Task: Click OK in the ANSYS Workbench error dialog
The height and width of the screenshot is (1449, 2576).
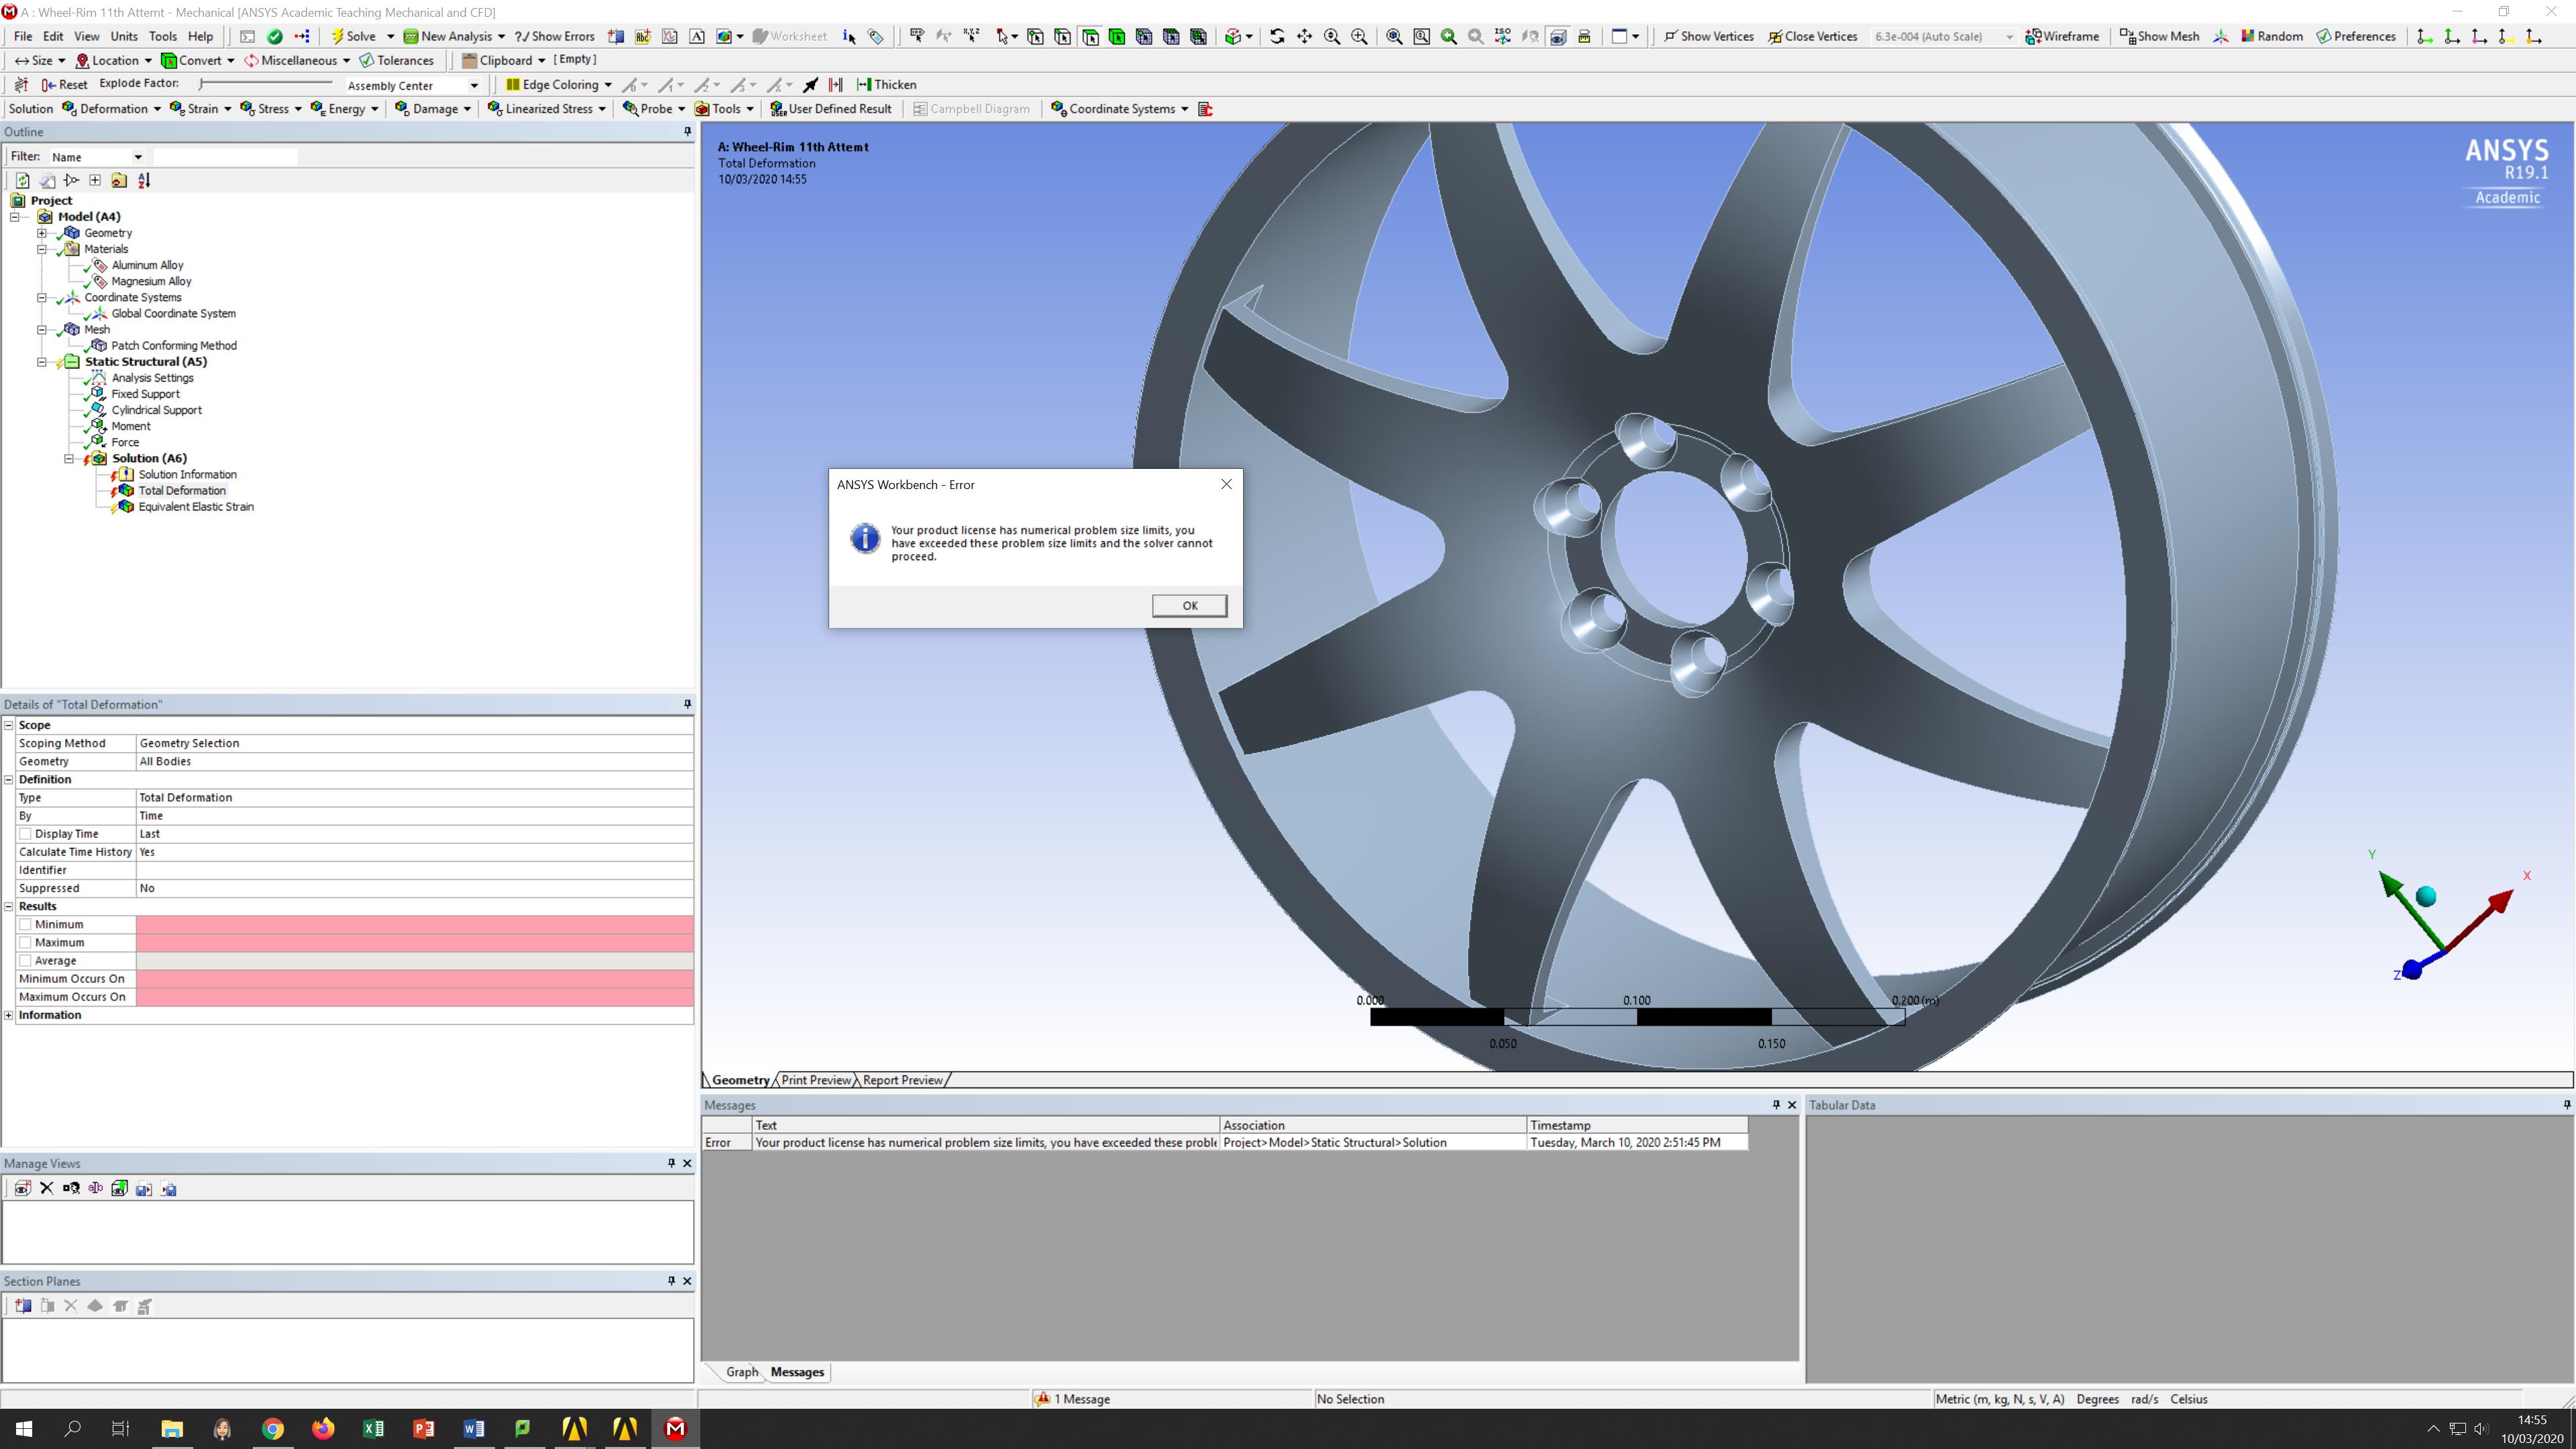Action: pyautogui.click(x=1189, y=605)
